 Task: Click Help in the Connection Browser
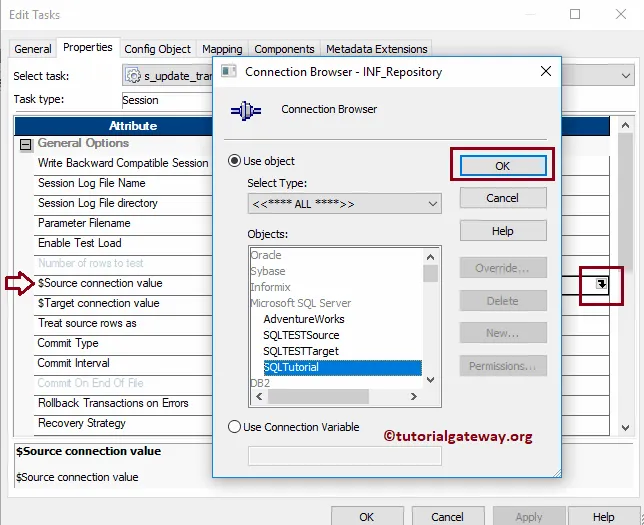tap(502, 232)
